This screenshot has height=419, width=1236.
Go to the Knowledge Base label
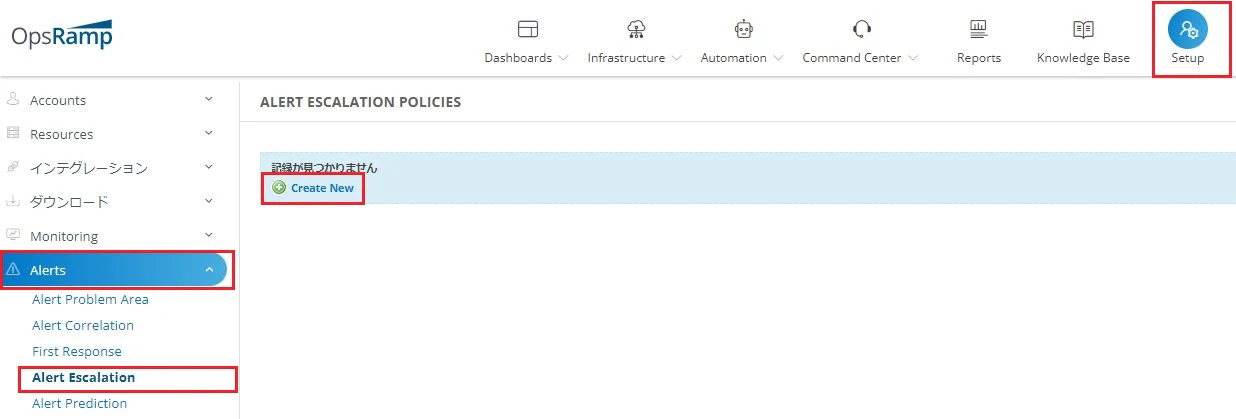click(x=1083, y=58)
